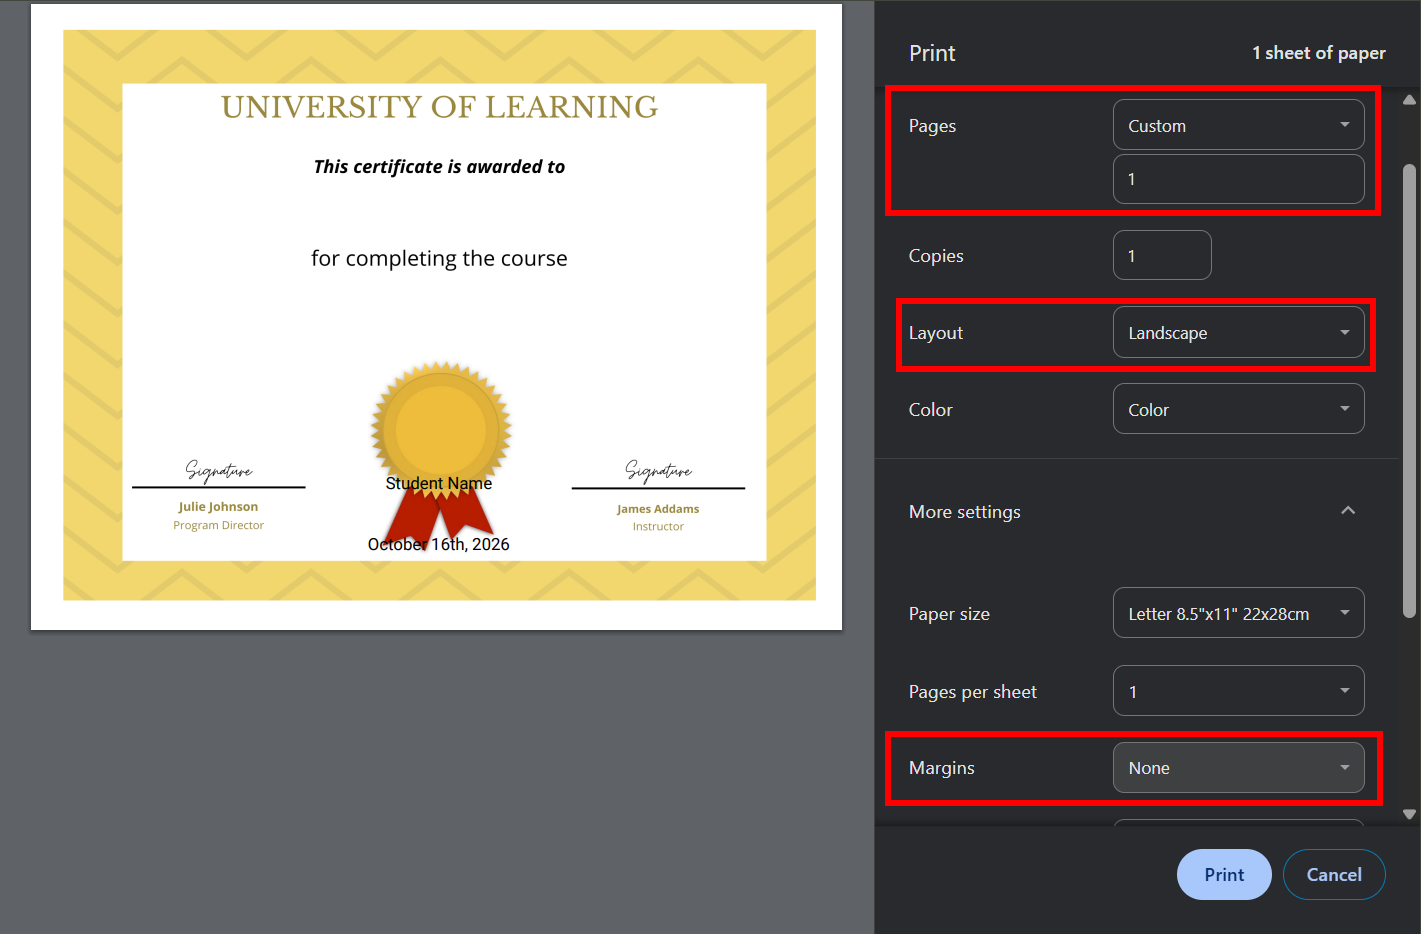
Task: Click the Print button
Action: pos(1224,874)
